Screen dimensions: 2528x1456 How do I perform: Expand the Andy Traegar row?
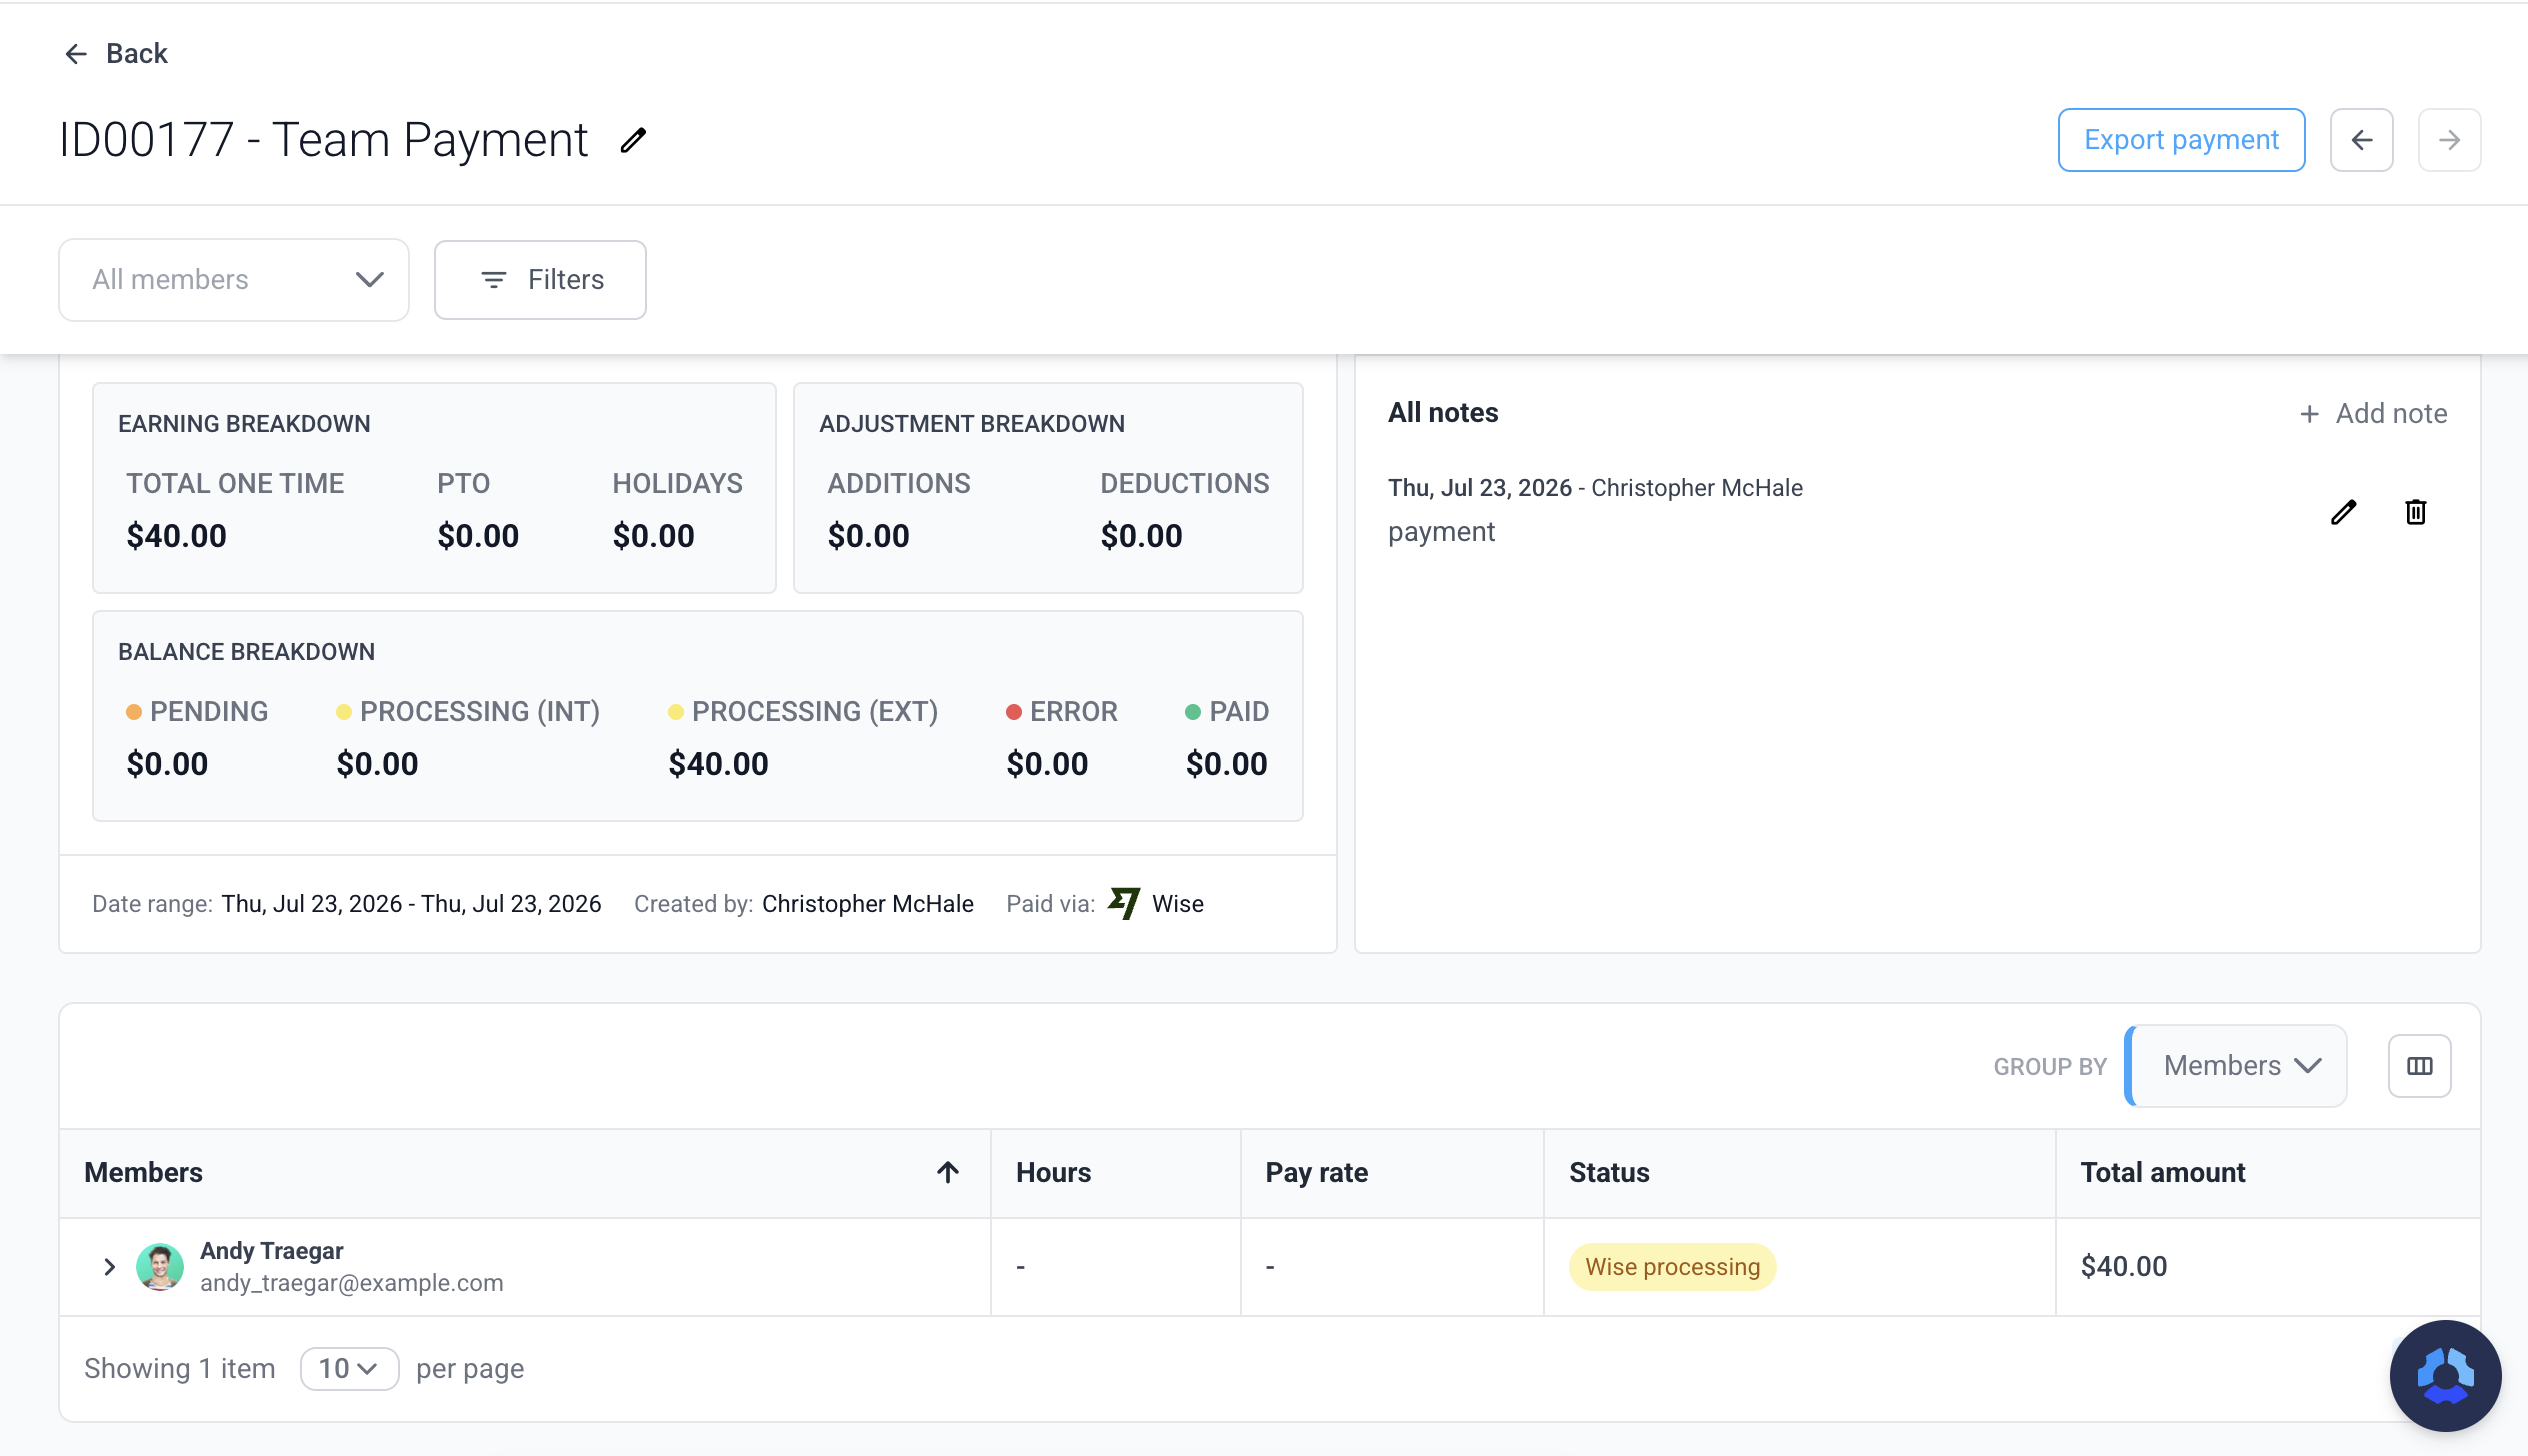coord(109,1267)
